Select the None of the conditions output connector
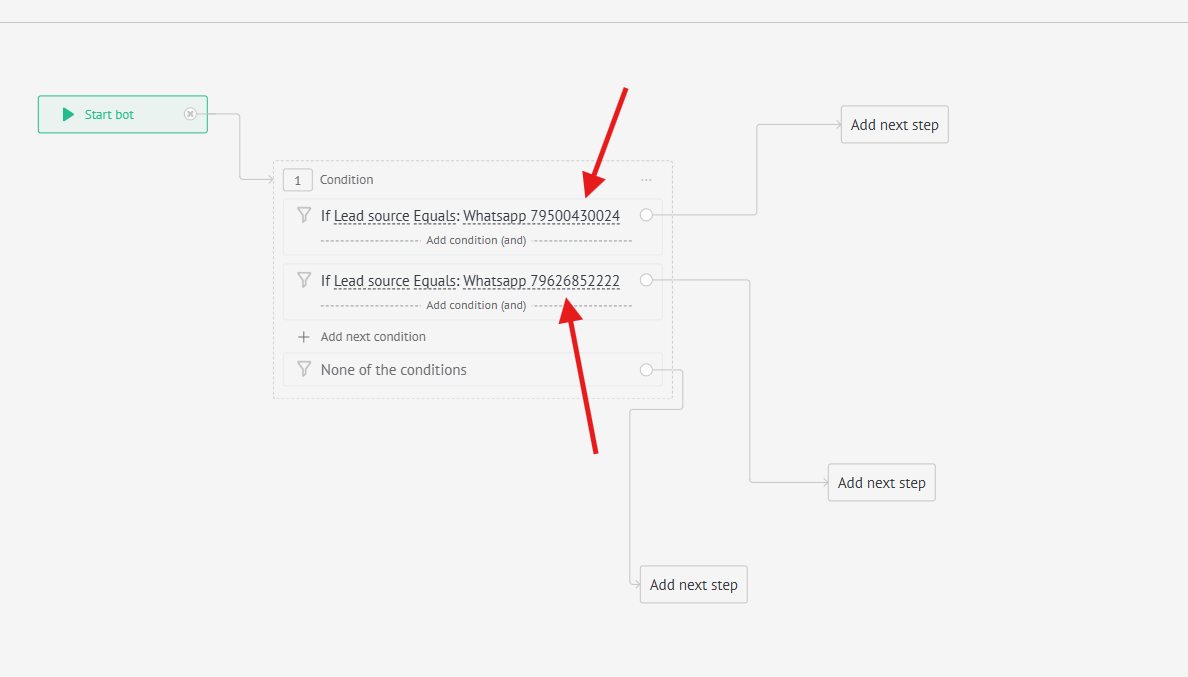 646,370
